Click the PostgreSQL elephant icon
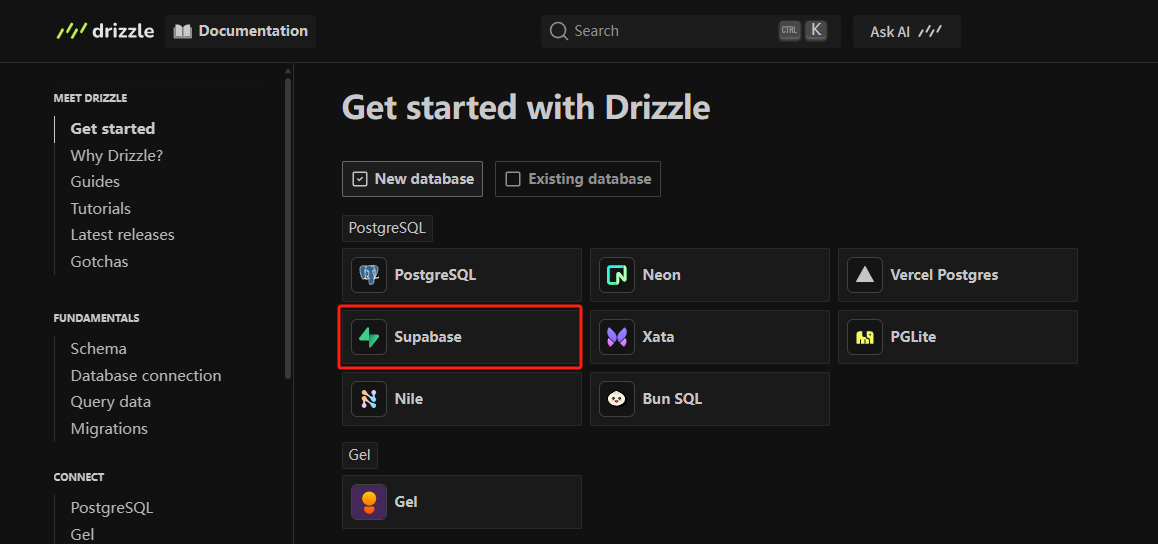1158x544 pixels. coord(369,275)
